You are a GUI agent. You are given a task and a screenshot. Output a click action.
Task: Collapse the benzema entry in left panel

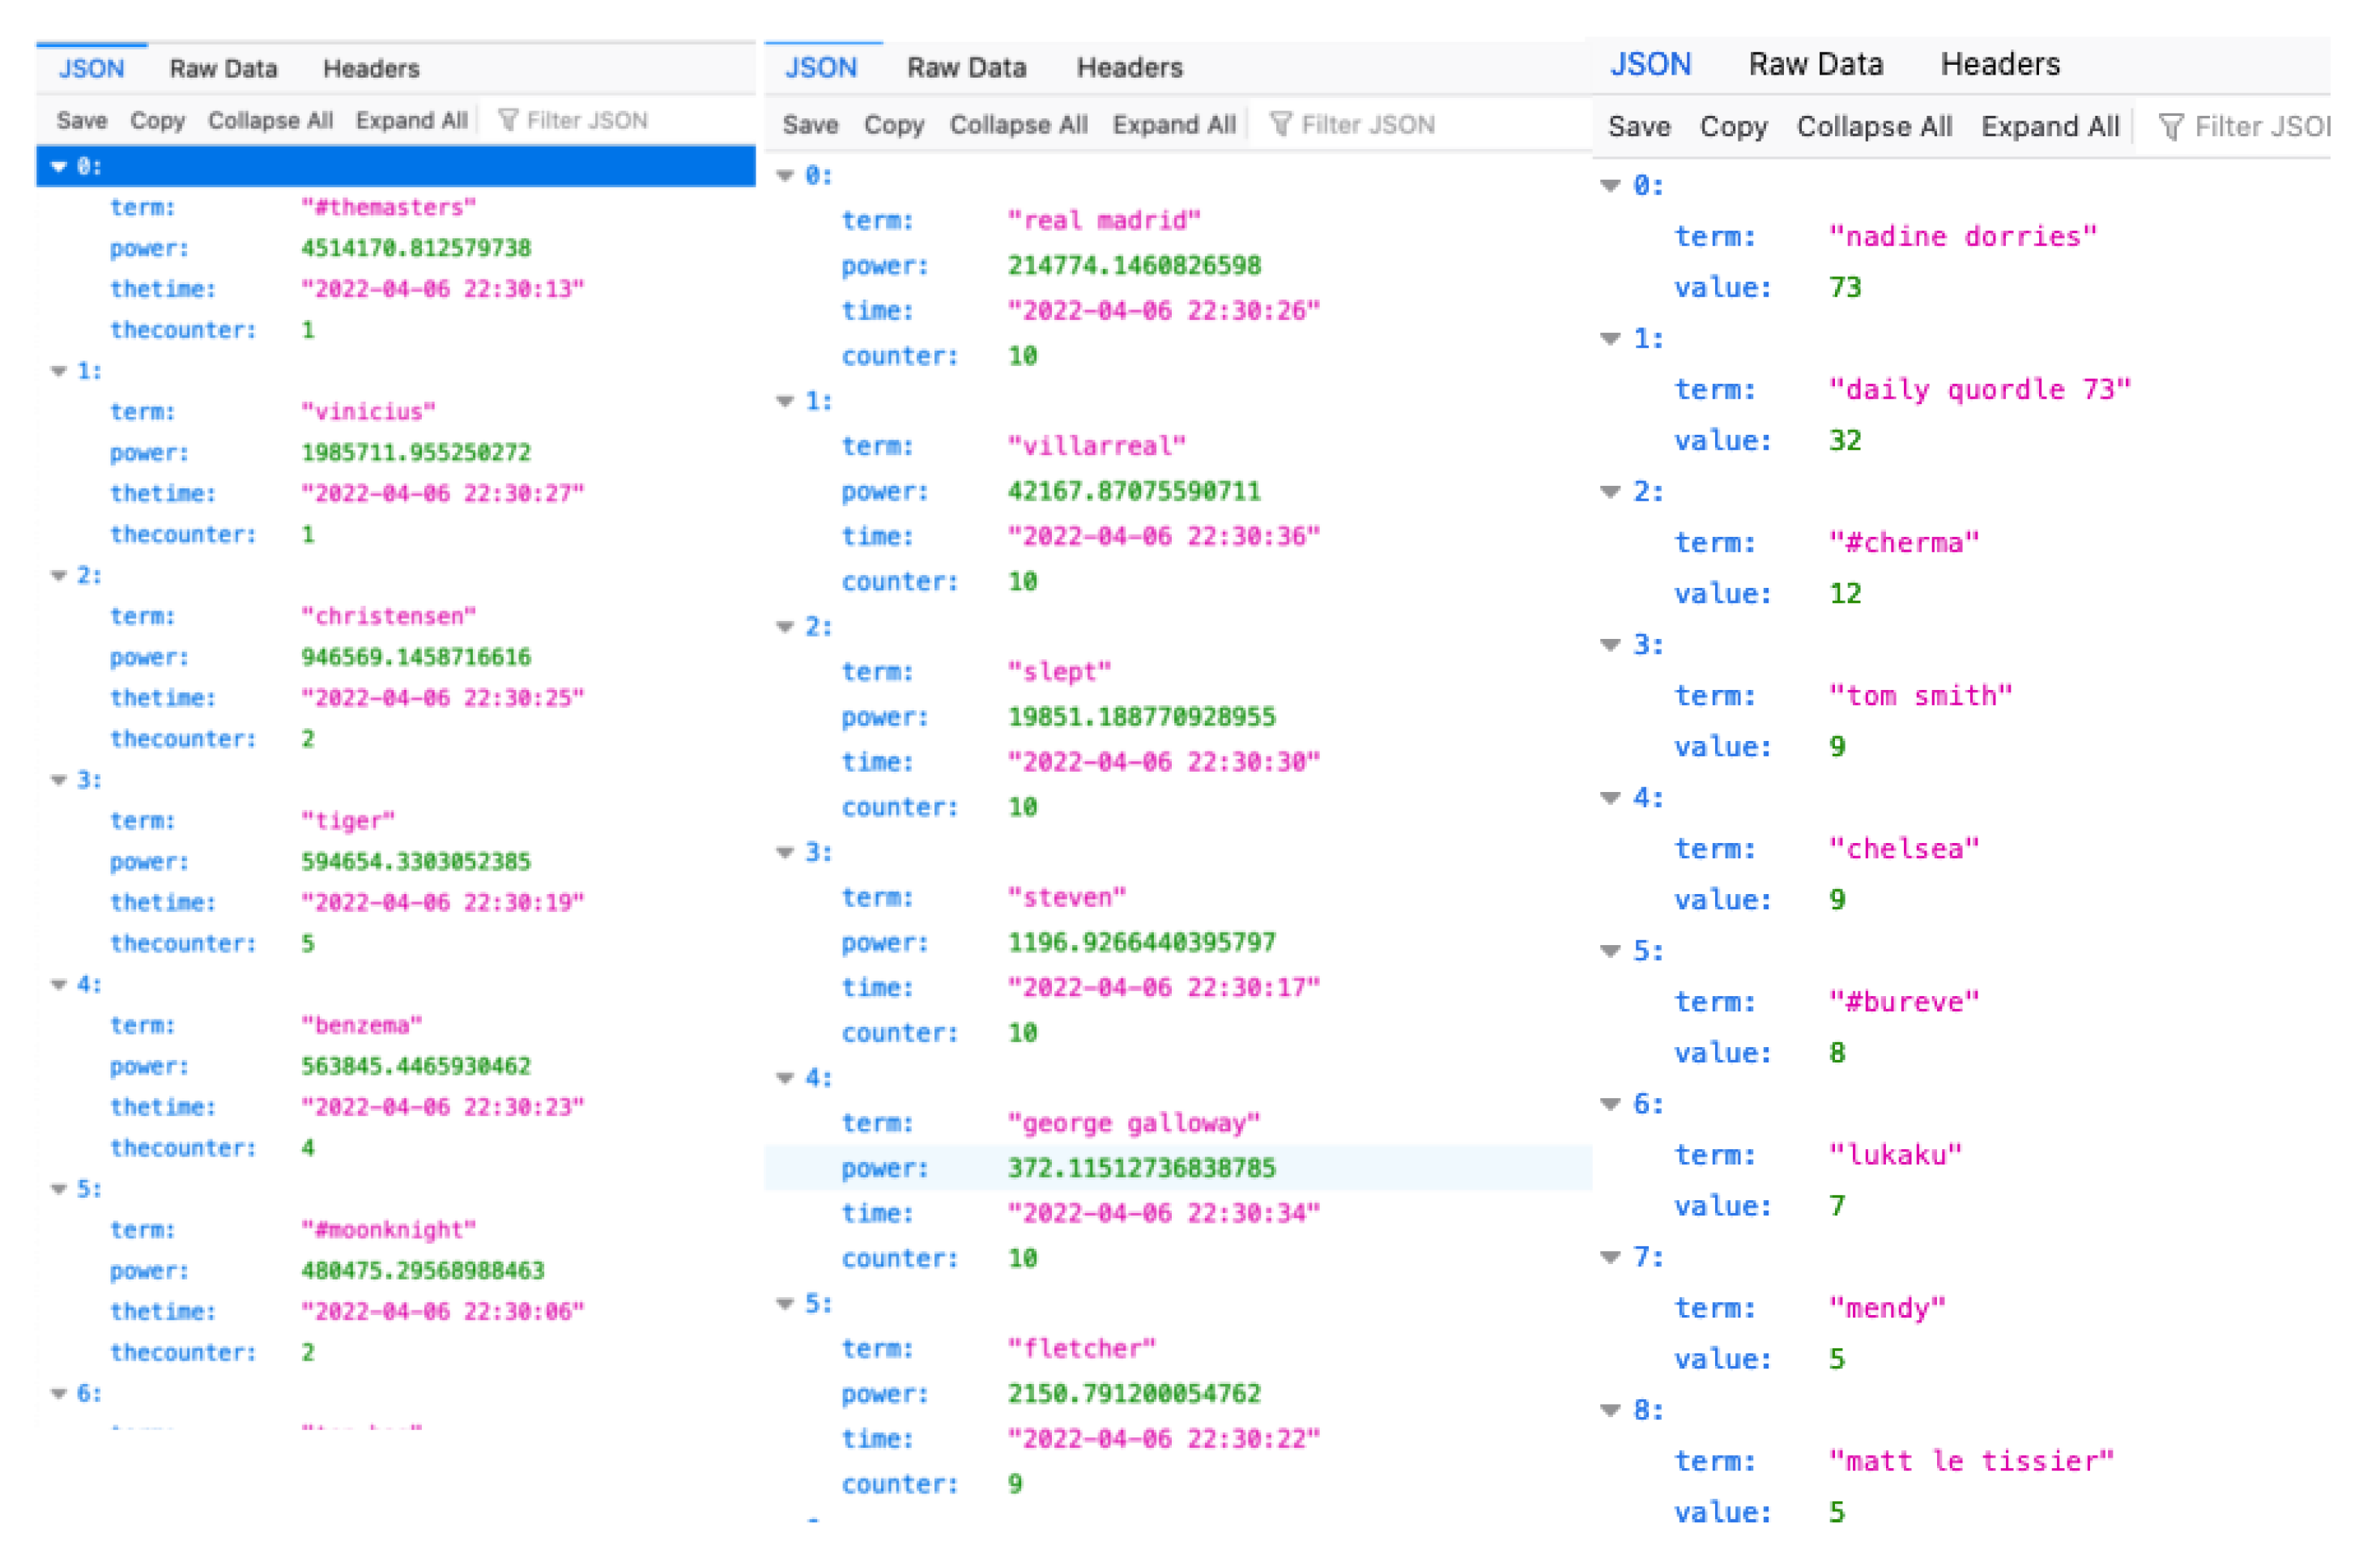pyautogui.click(x=59, y=985)
